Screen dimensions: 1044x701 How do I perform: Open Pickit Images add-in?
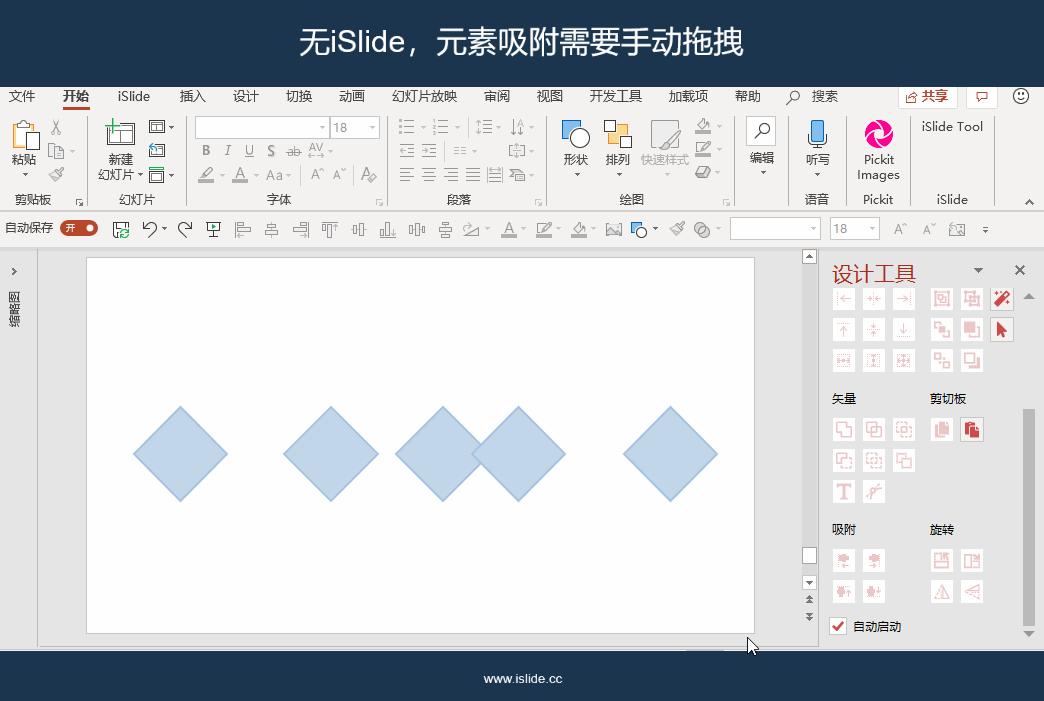[878, 150]
